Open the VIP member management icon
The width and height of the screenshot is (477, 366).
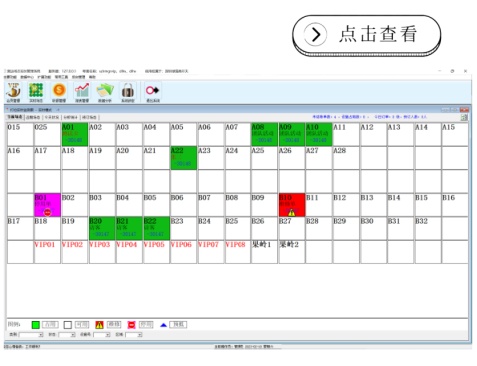(x=13, y=92)
